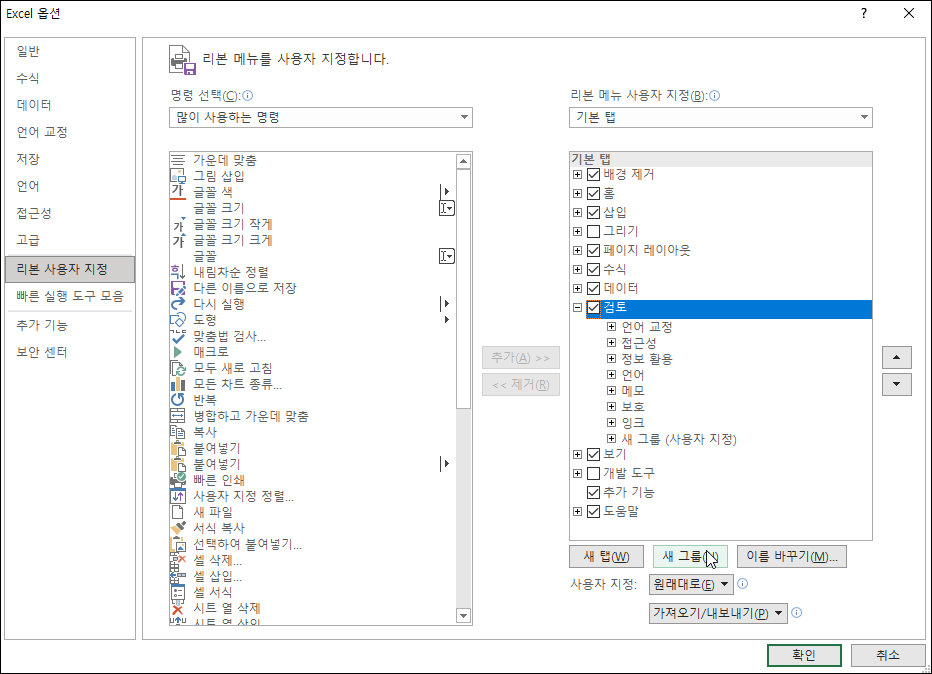Select the 모두 새로 고침 icon
The height and width of the screenshot is (674, 932).
click(x=178, y=368)
